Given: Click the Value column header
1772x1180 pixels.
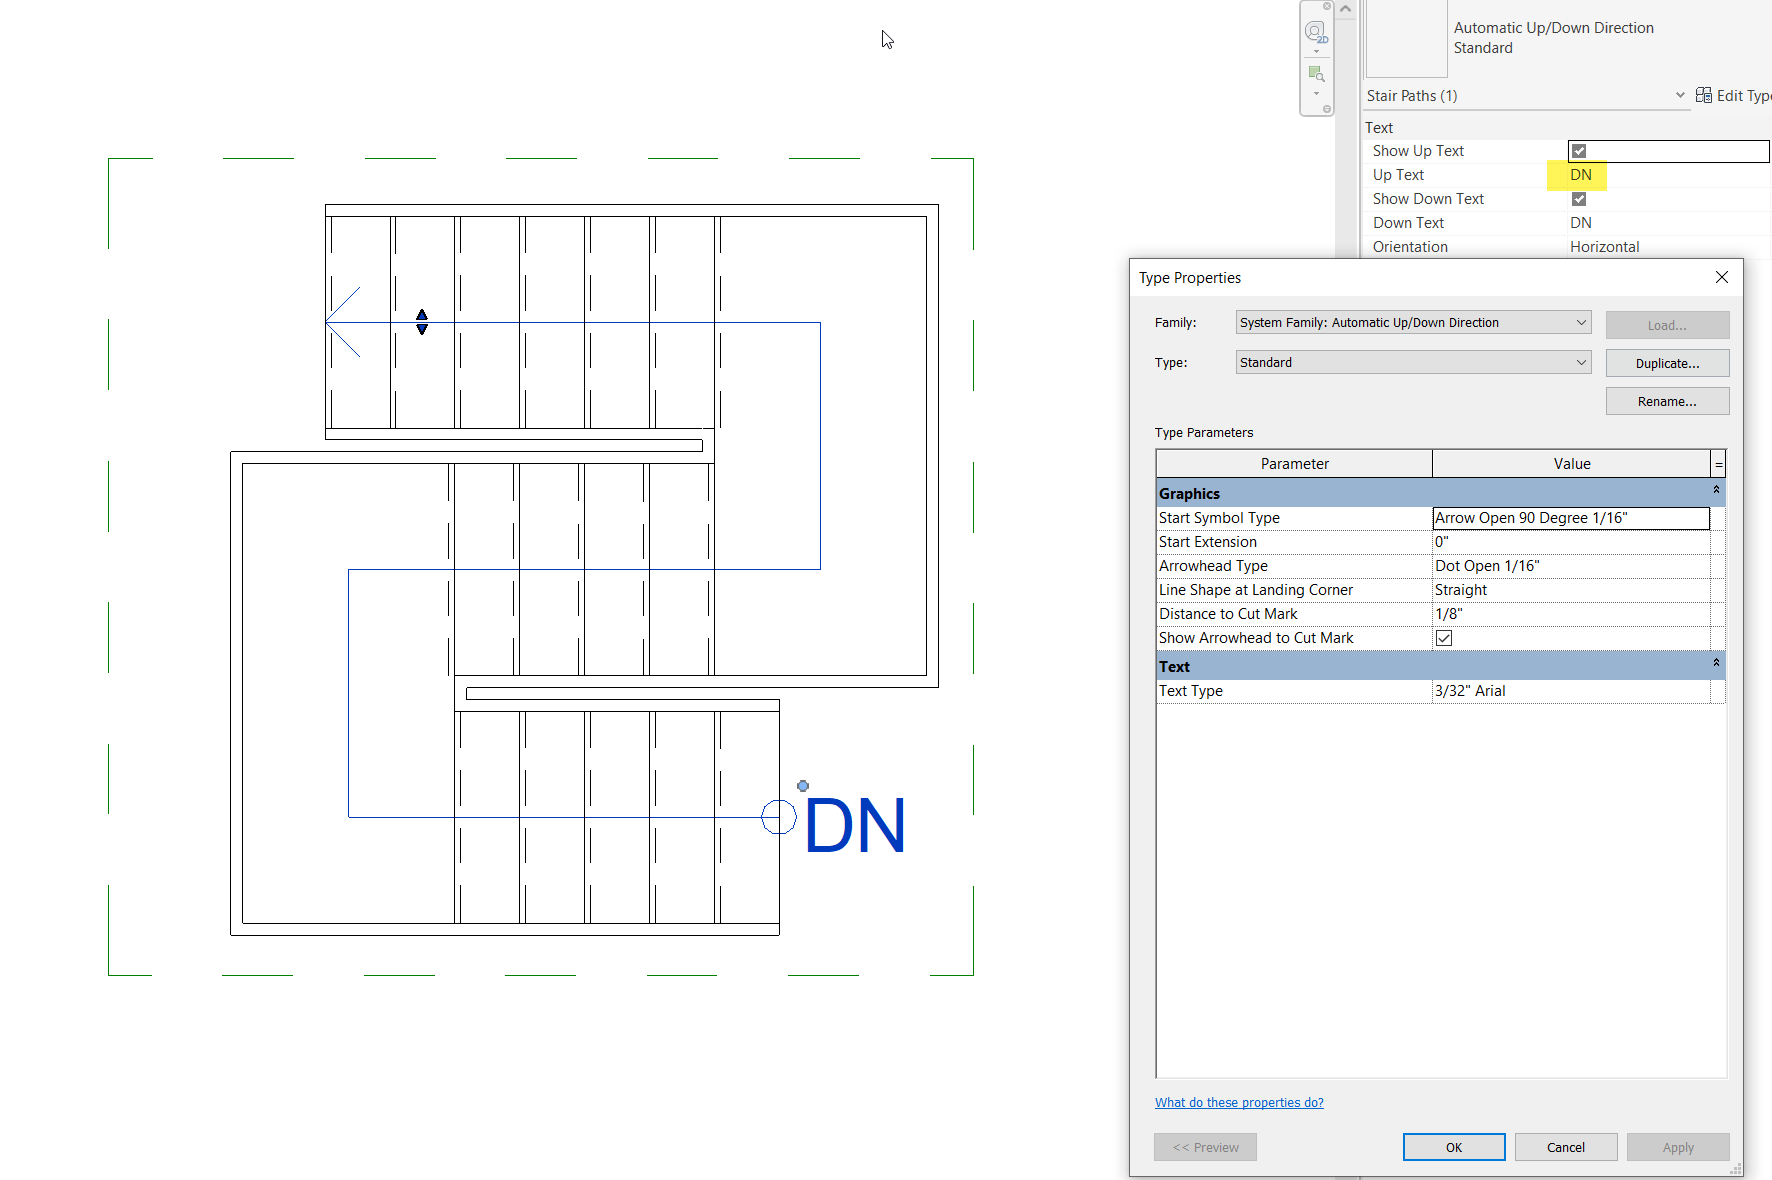Looking at the screenshot, I should (x=1571, y=464).
